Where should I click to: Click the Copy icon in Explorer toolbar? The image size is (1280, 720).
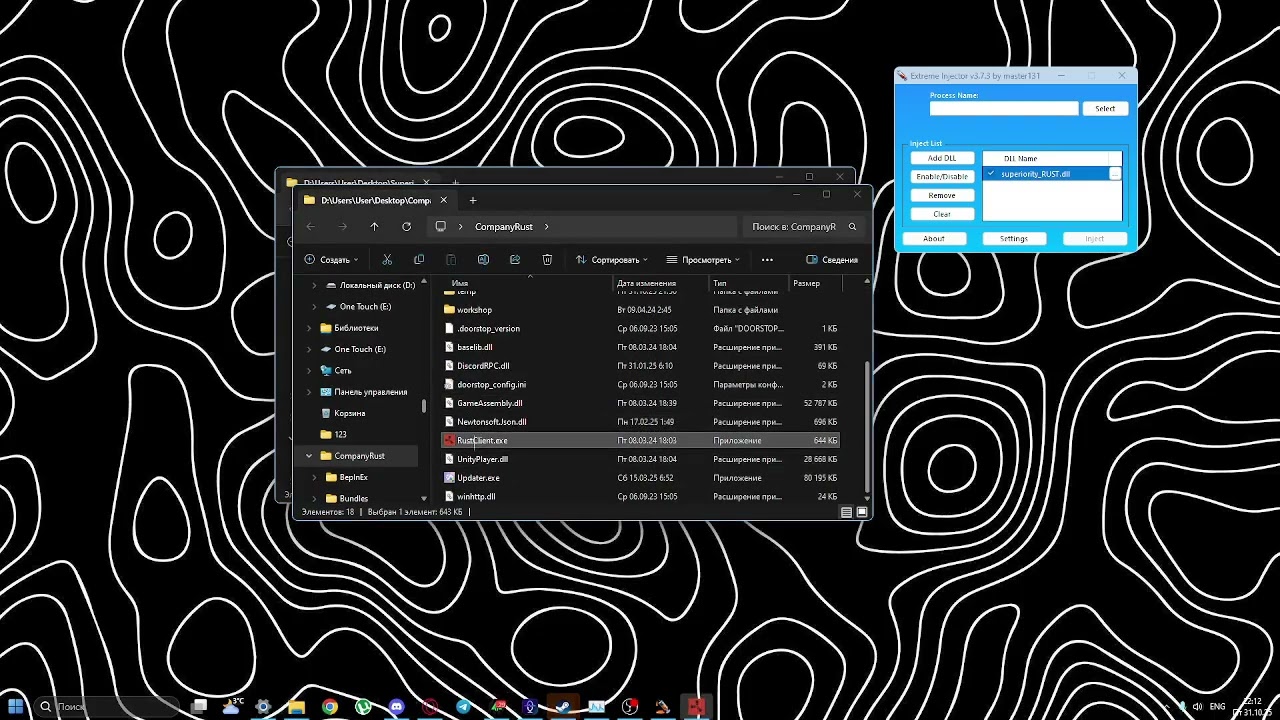point(419,260)
